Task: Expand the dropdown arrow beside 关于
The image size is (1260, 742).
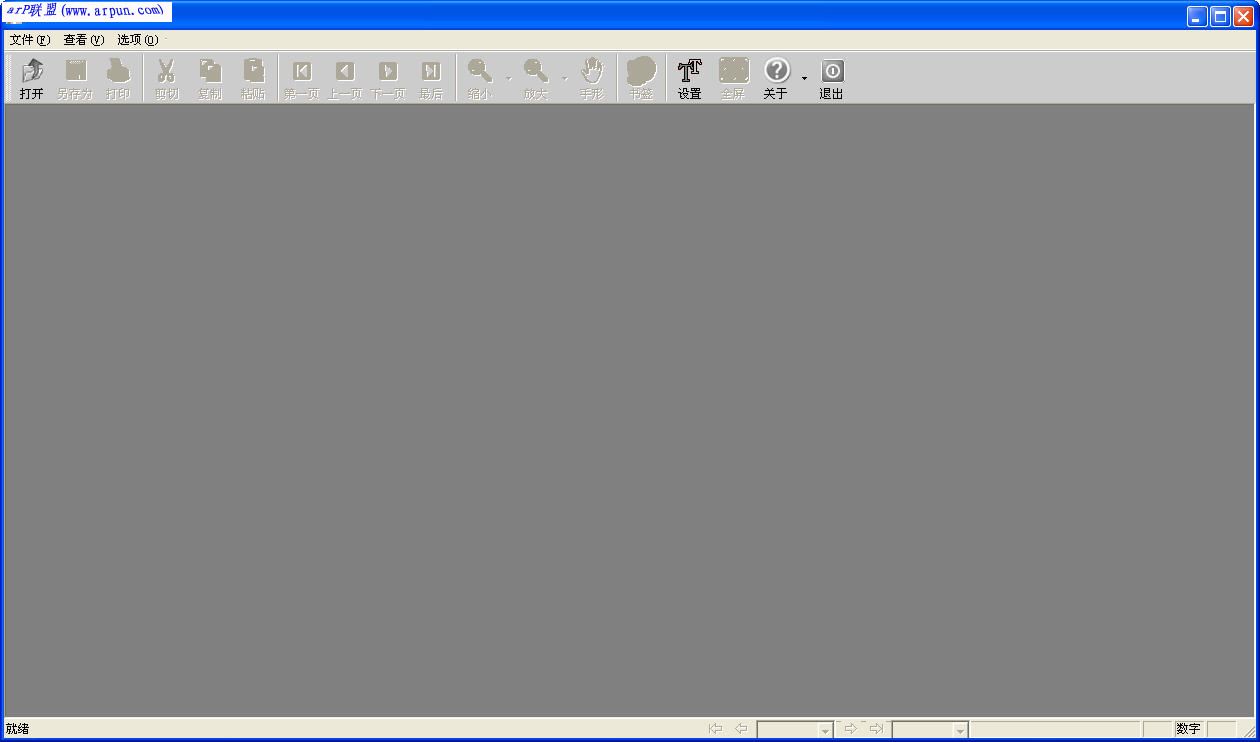Action: (803, 77)
